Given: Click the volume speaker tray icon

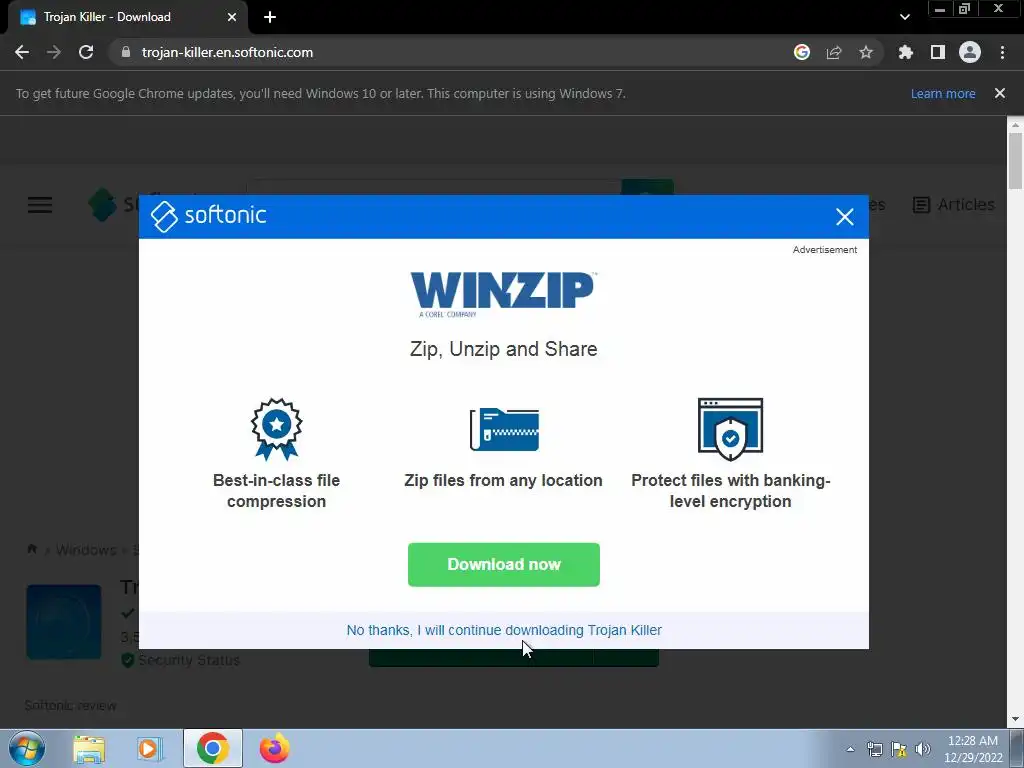Looking at the screenshot, I should point(923,749).
